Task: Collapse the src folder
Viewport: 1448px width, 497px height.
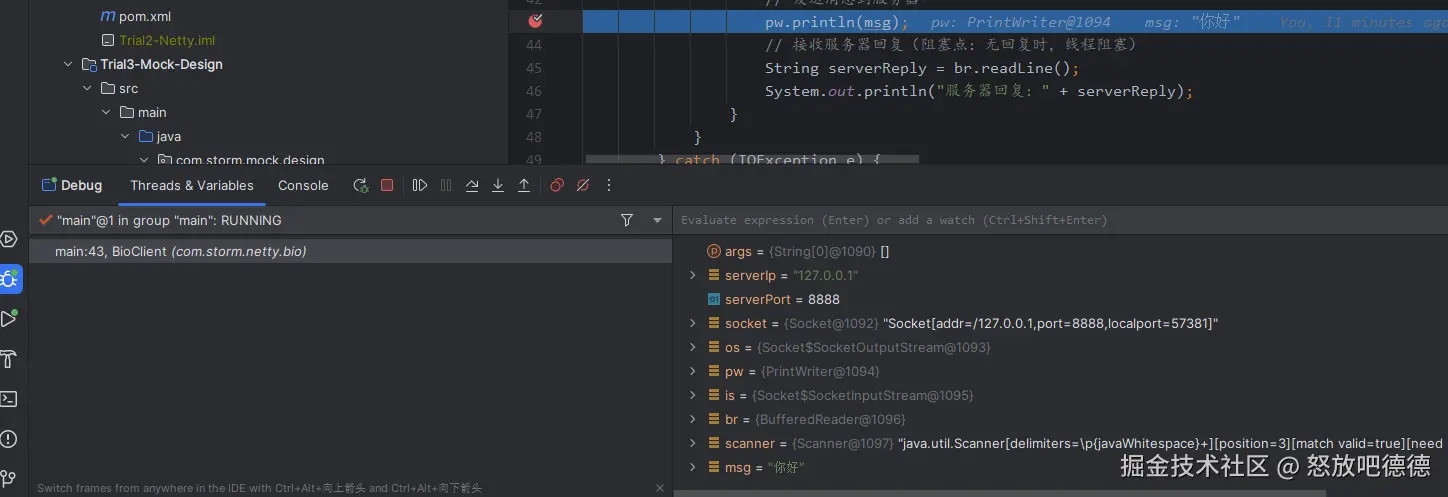Action: pyautogui.click(x=87, y=88)
